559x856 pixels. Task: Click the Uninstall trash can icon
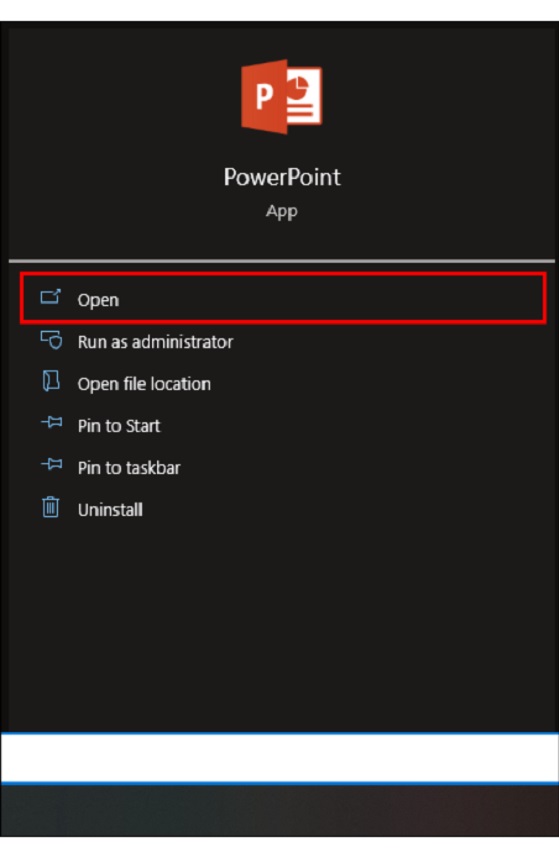pyautogui.click(x=51, y=507)
